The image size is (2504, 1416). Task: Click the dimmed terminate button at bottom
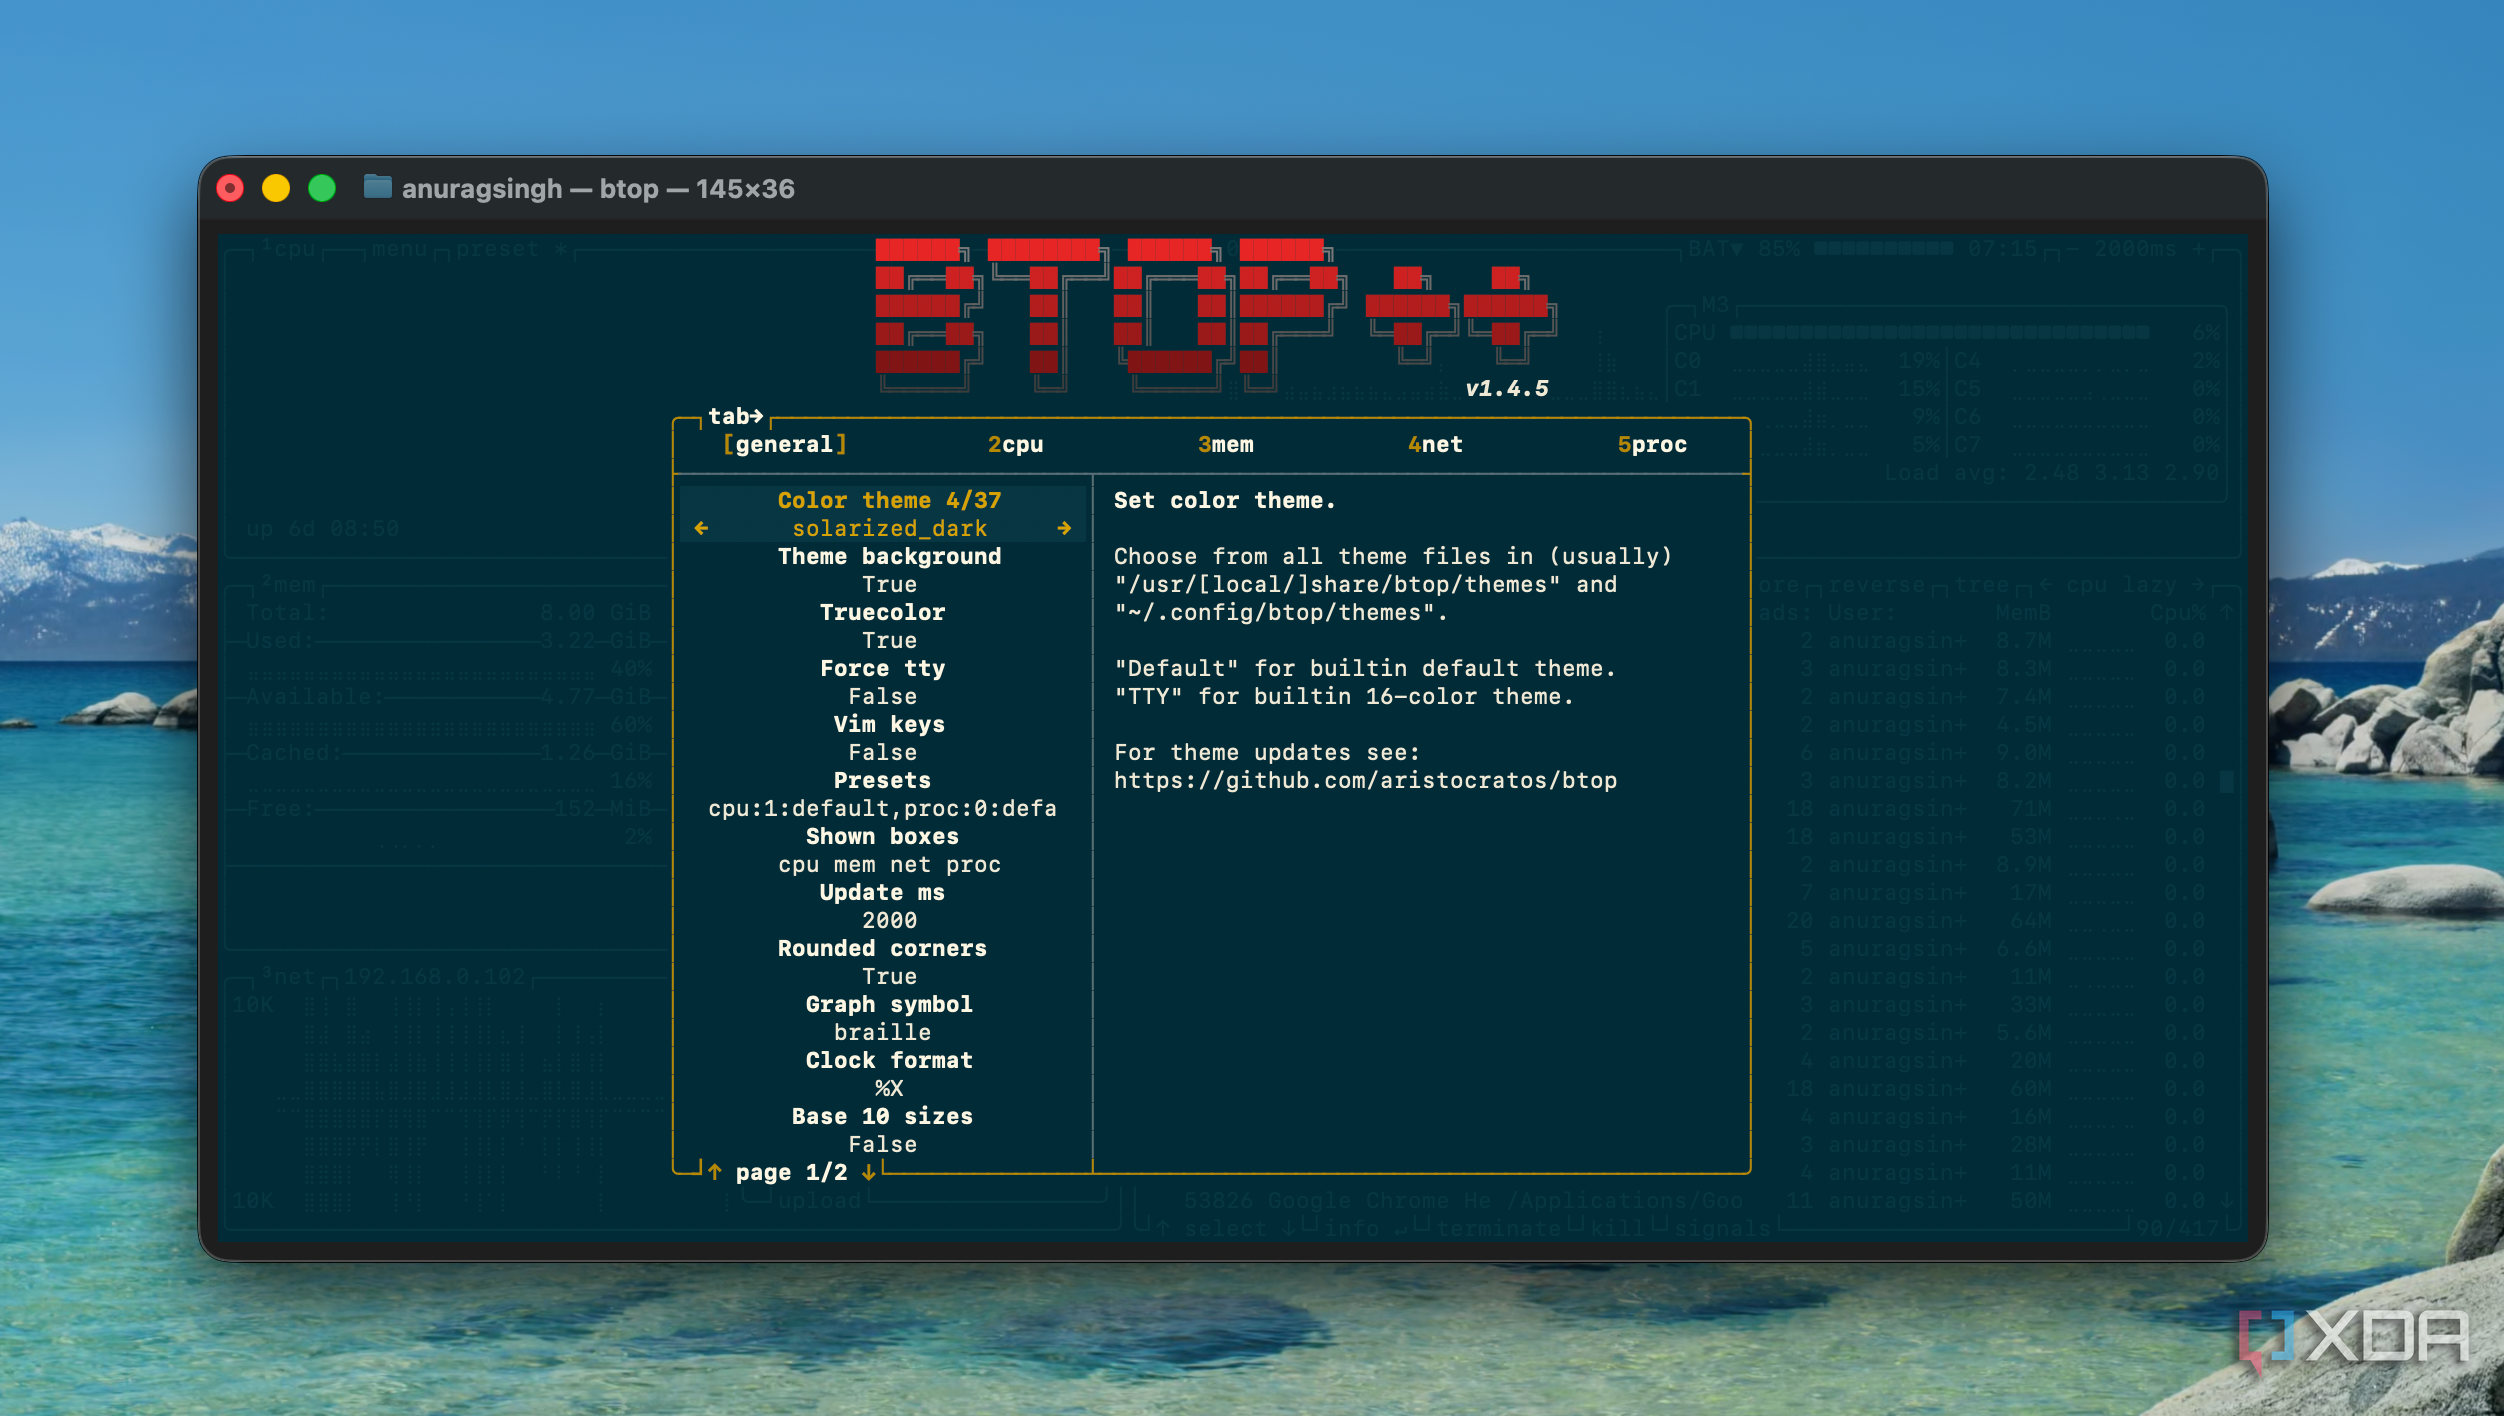(x=1498, y=1228)
